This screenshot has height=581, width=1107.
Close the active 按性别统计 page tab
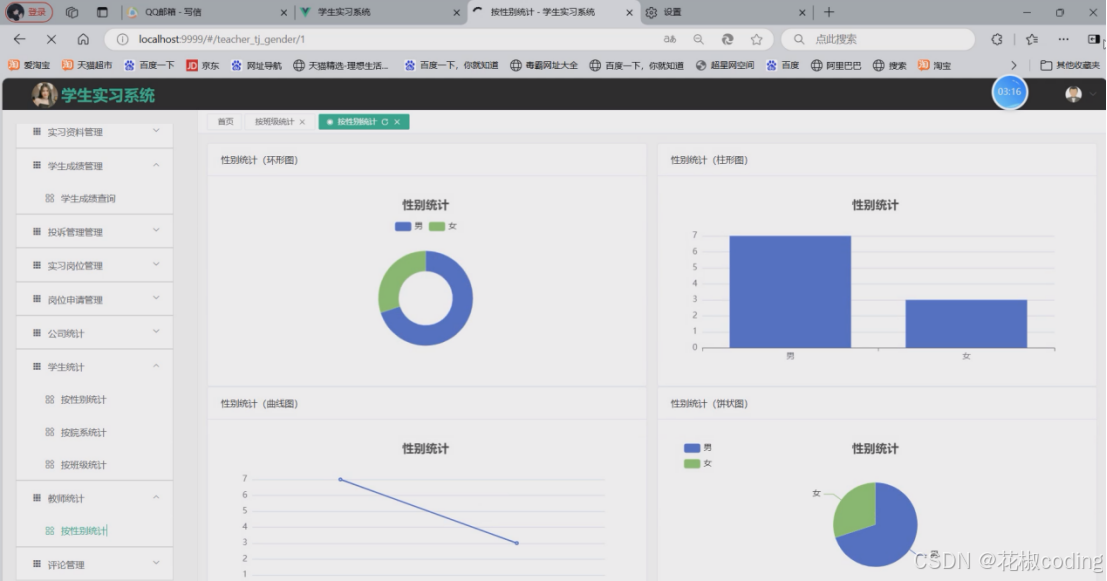pyautogui.click(x=397, y=122)
